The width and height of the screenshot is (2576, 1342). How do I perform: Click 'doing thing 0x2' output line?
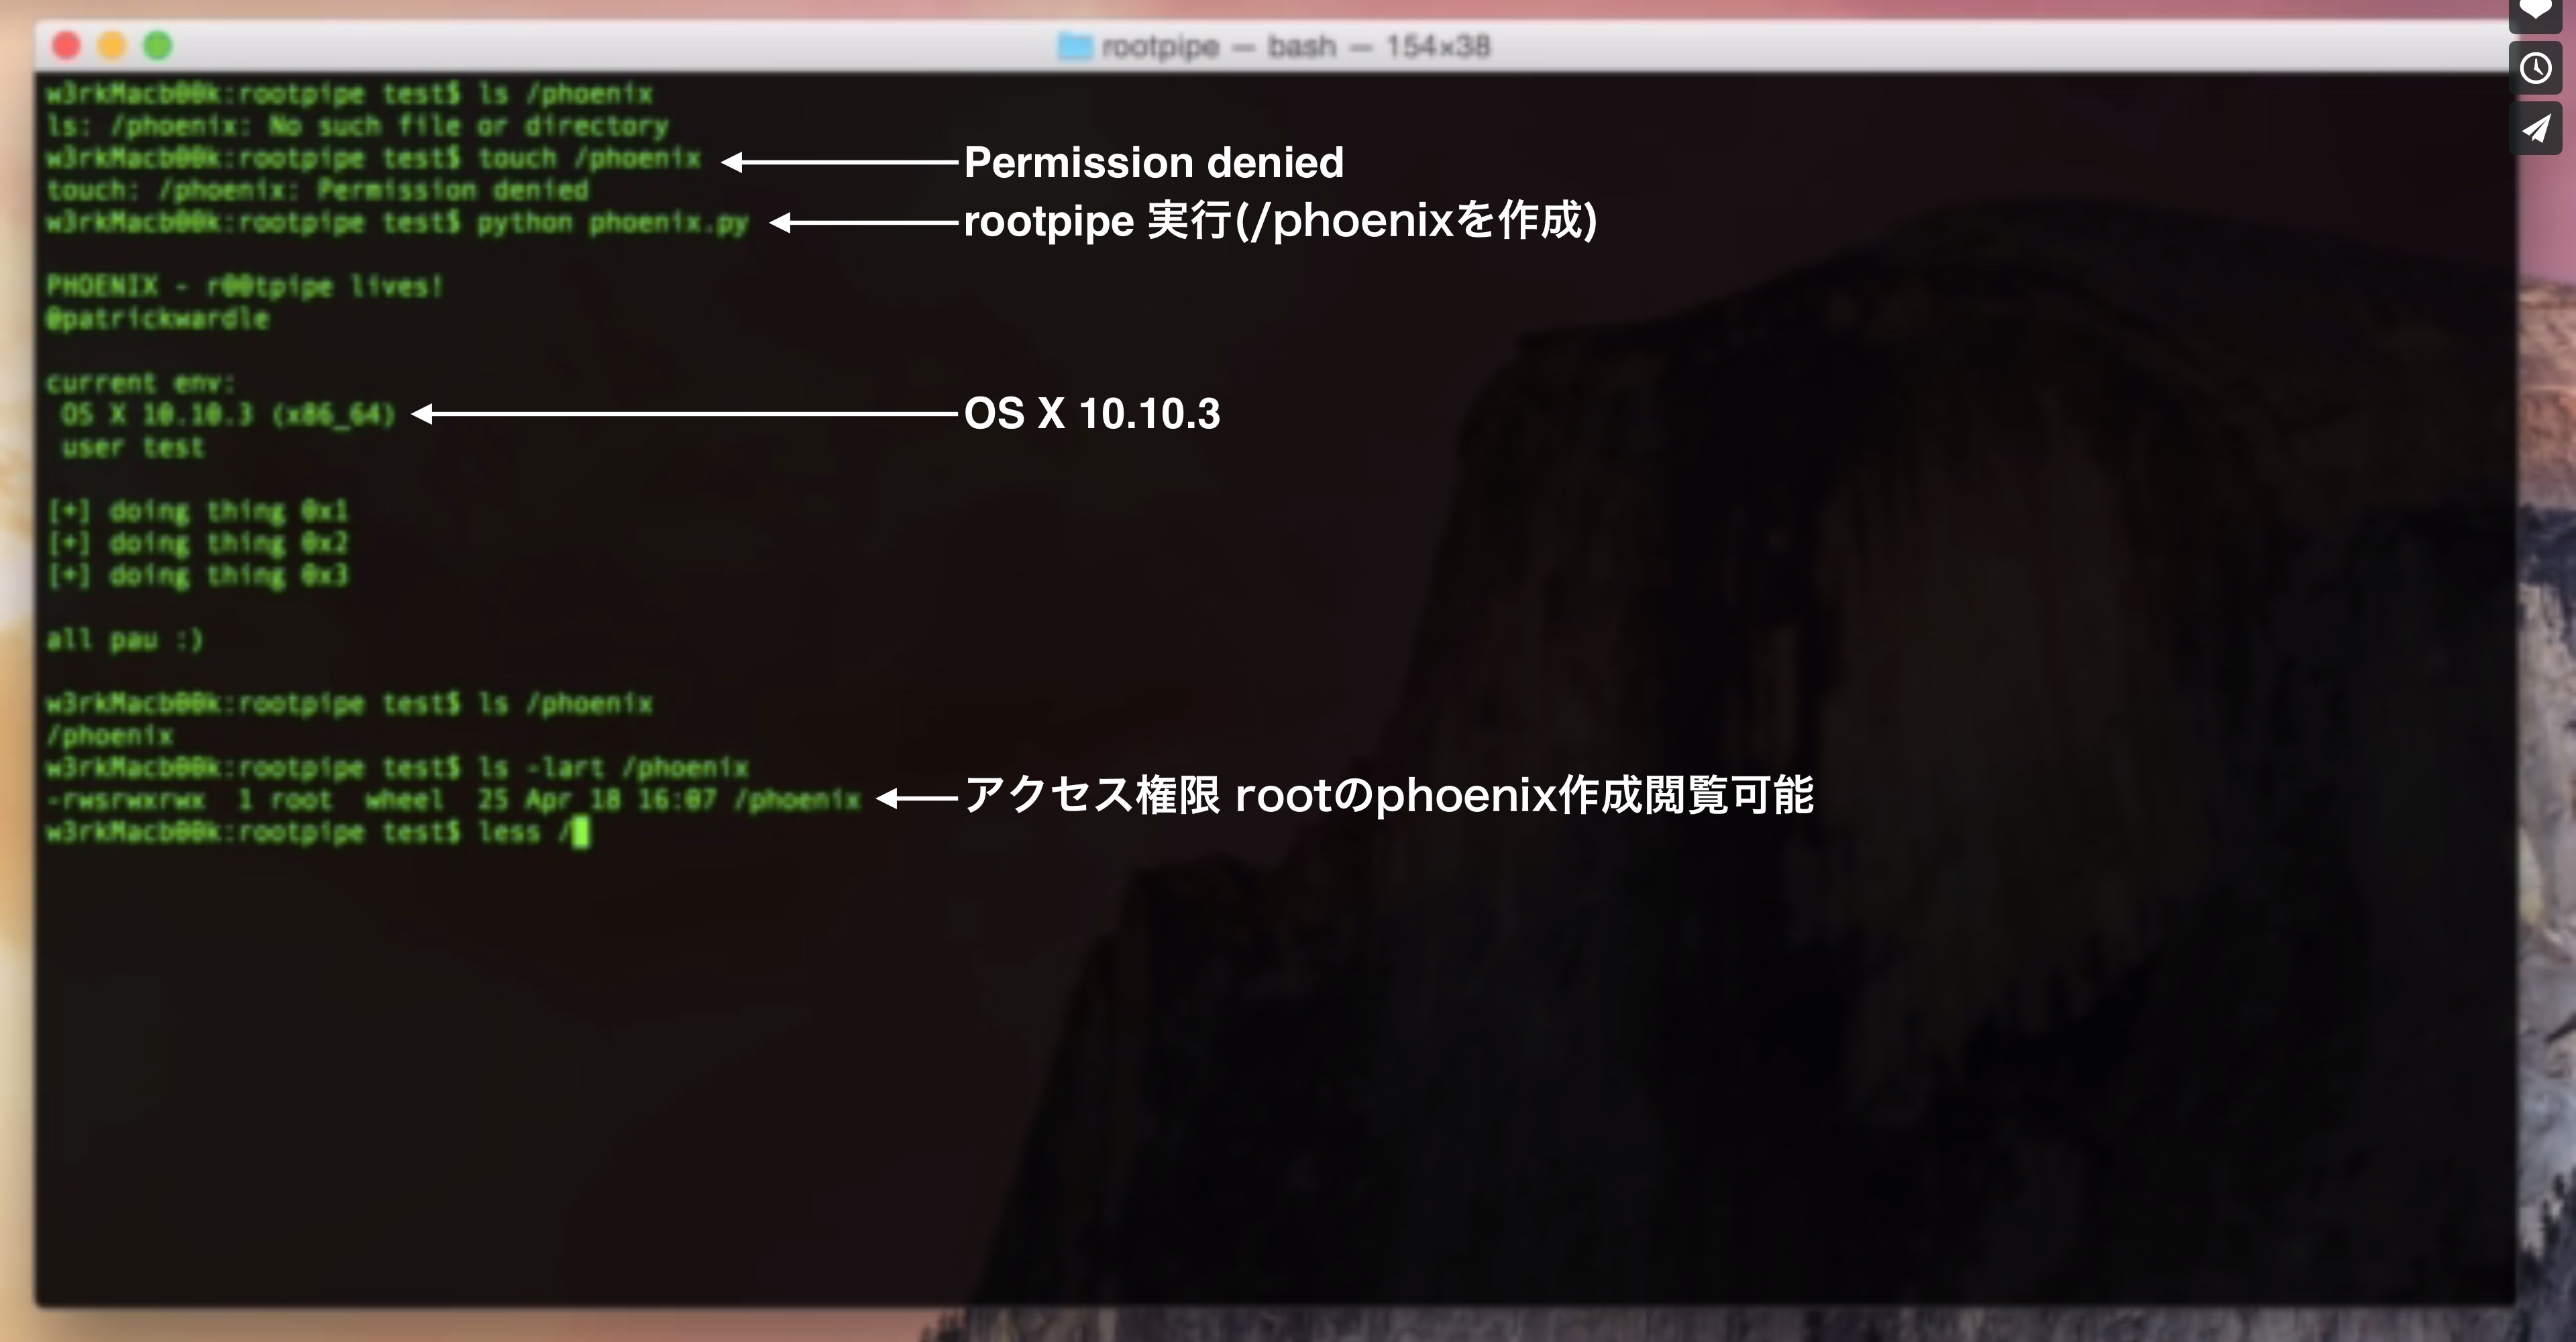tap(198, 543)
